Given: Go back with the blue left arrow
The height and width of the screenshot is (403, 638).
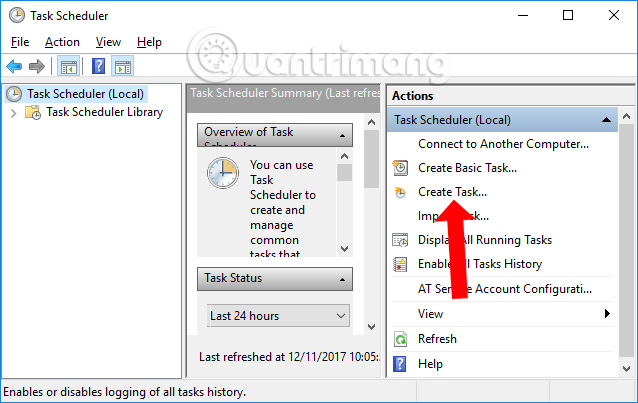Looking at the screenshot, I should 14,66.
